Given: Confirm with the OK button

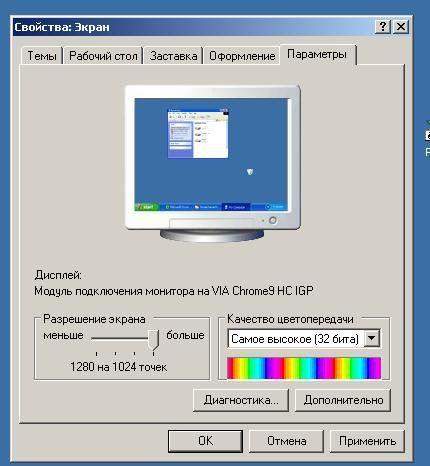Looking at the screenshot, I should (205, 441).
